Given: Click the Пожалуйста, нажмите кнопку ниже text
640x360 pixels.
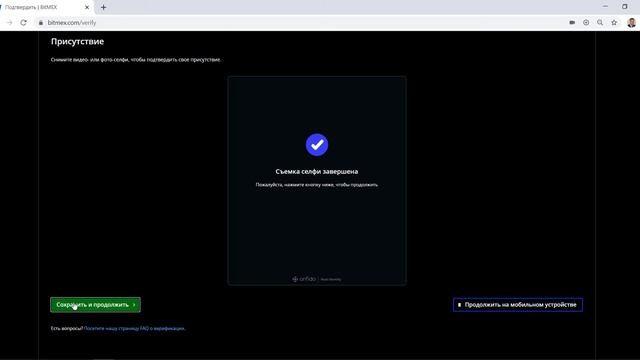Looking at the screenshot, I should [317, 185].
